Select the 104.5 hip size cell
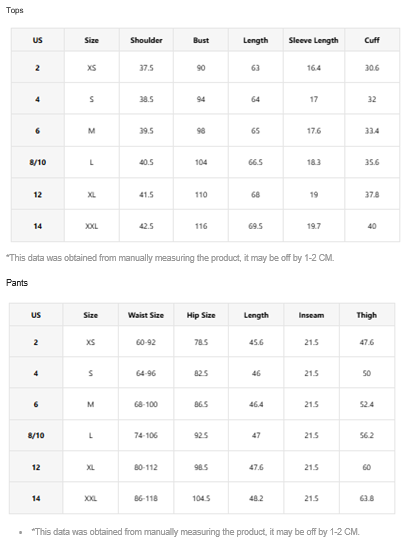 (x=201, y=498)
